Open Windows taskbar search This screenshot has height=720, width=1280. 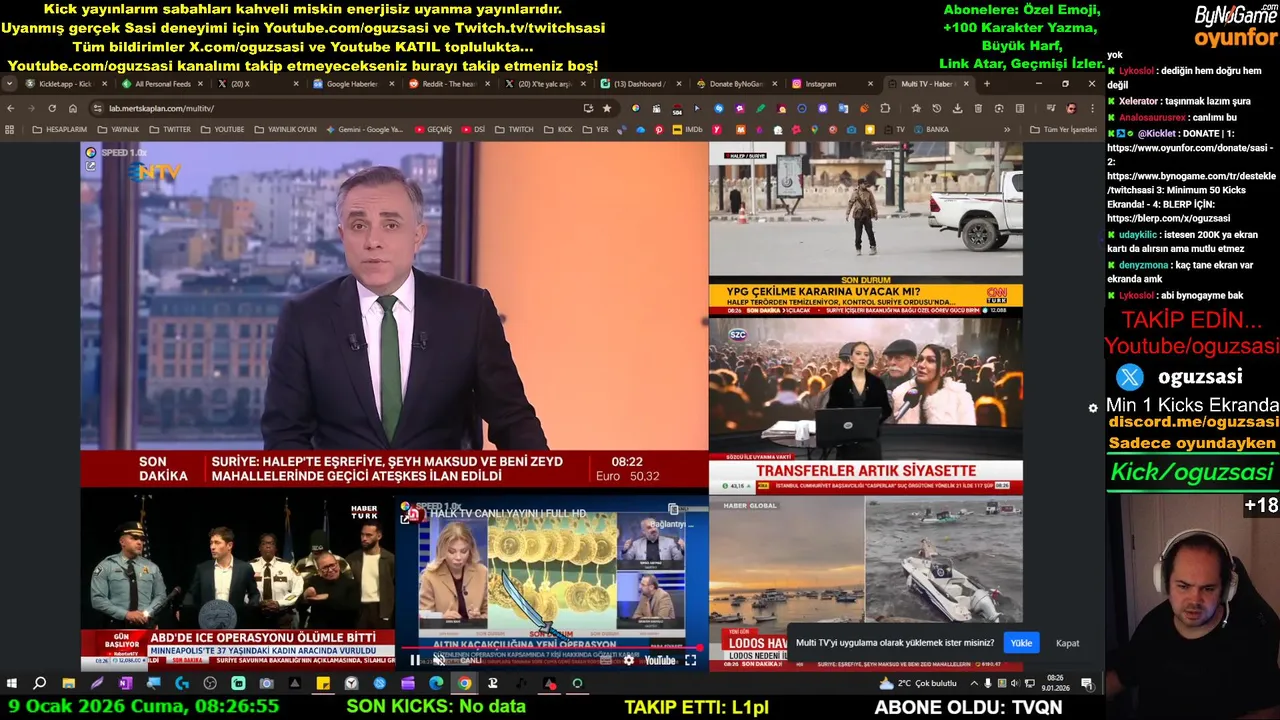40,684
